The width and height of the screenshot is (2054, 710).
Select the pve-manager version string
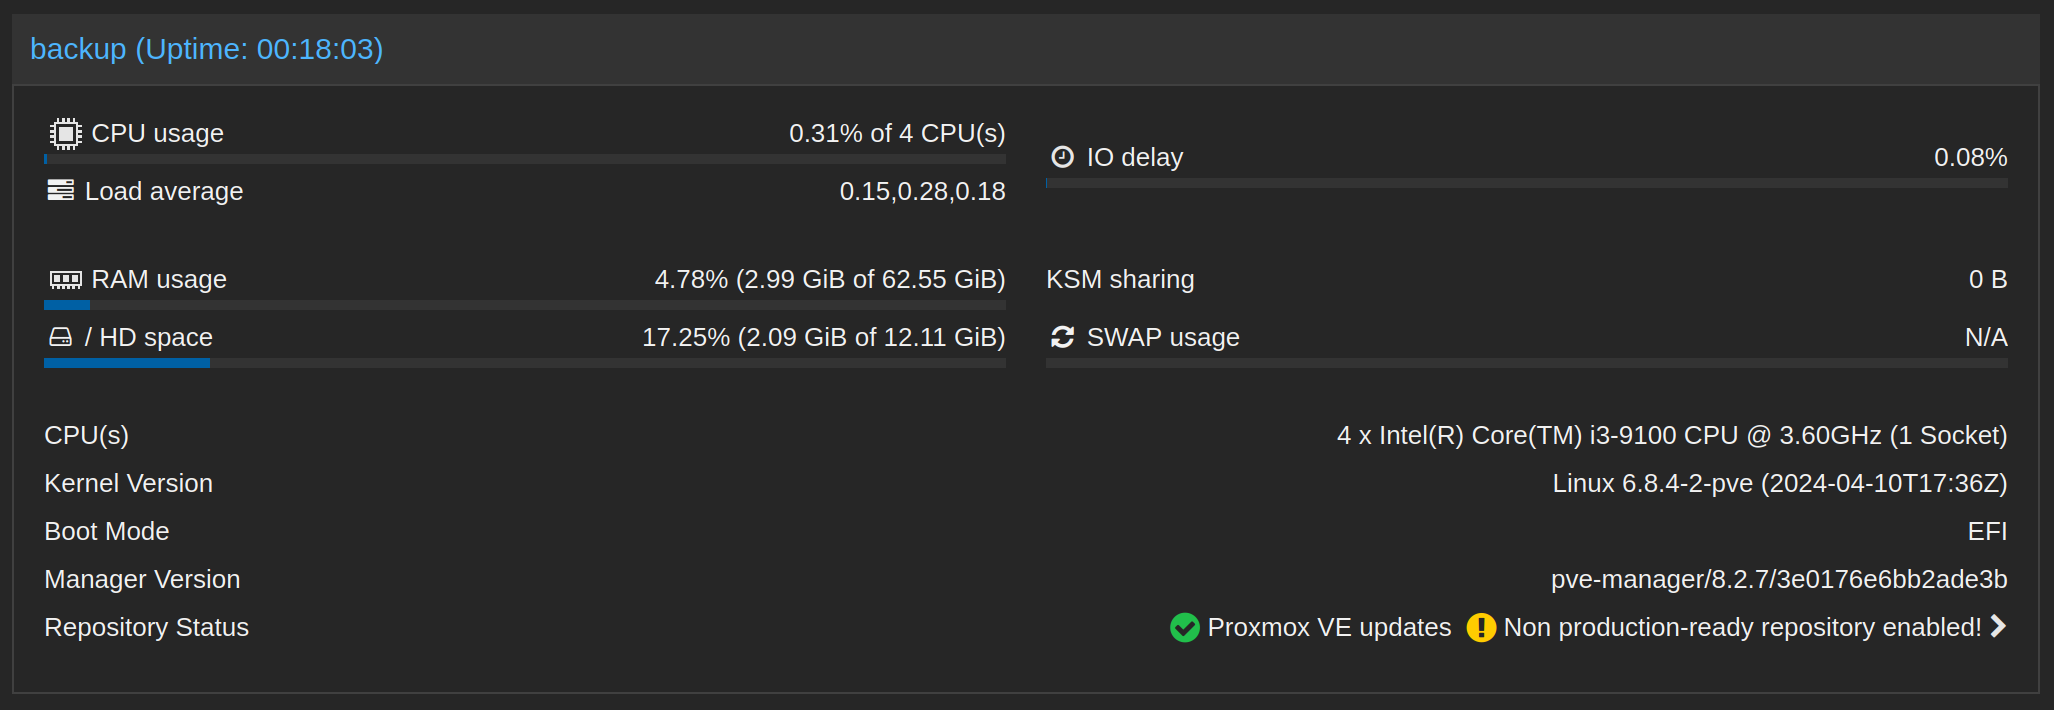pyautogui.click(x=1779, y=579)
